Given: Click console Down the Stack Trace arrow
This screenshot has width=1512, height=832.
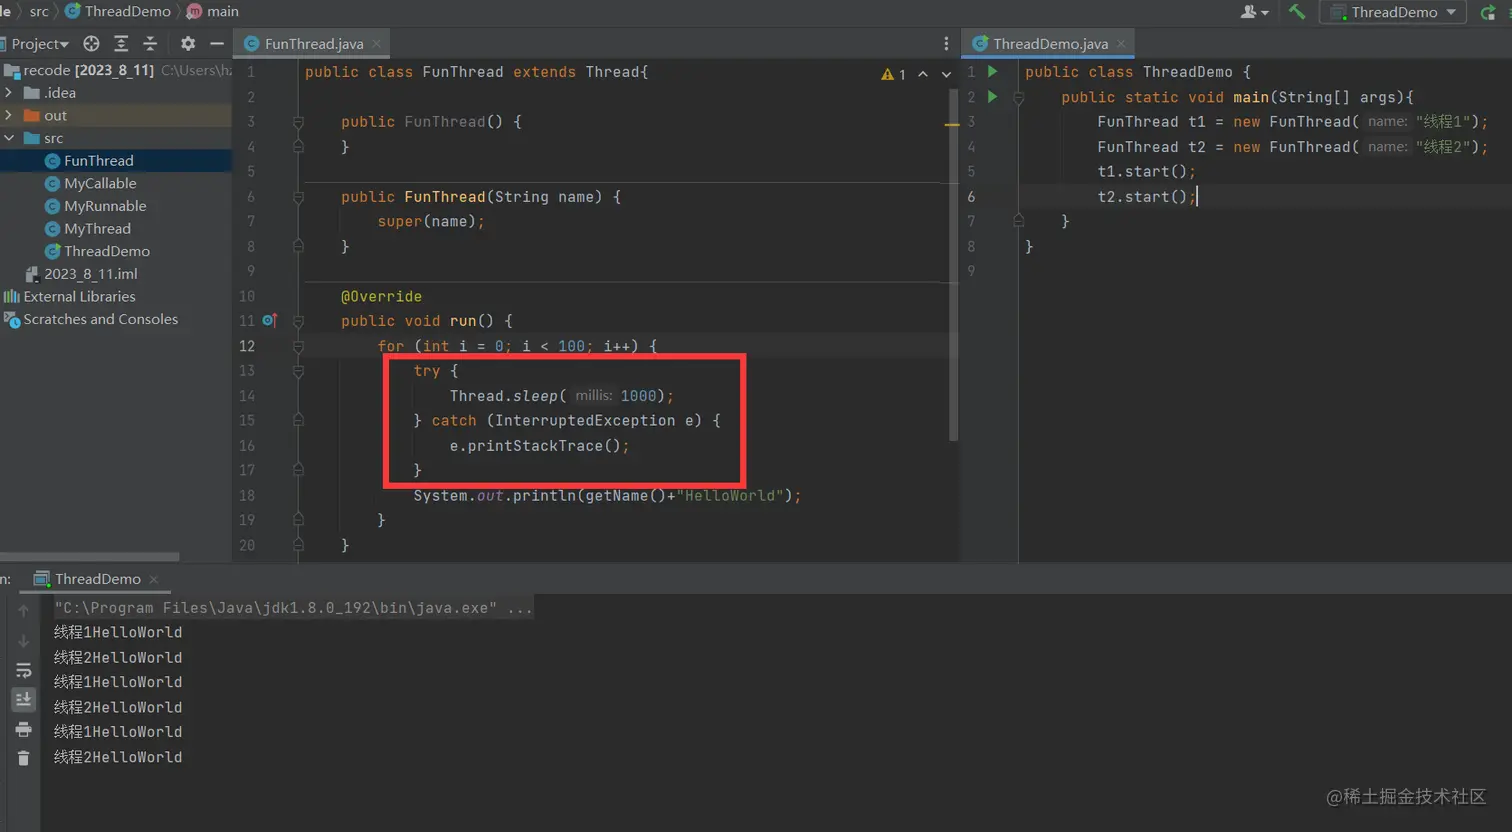Looking at the screenshot, I should 23,641.
